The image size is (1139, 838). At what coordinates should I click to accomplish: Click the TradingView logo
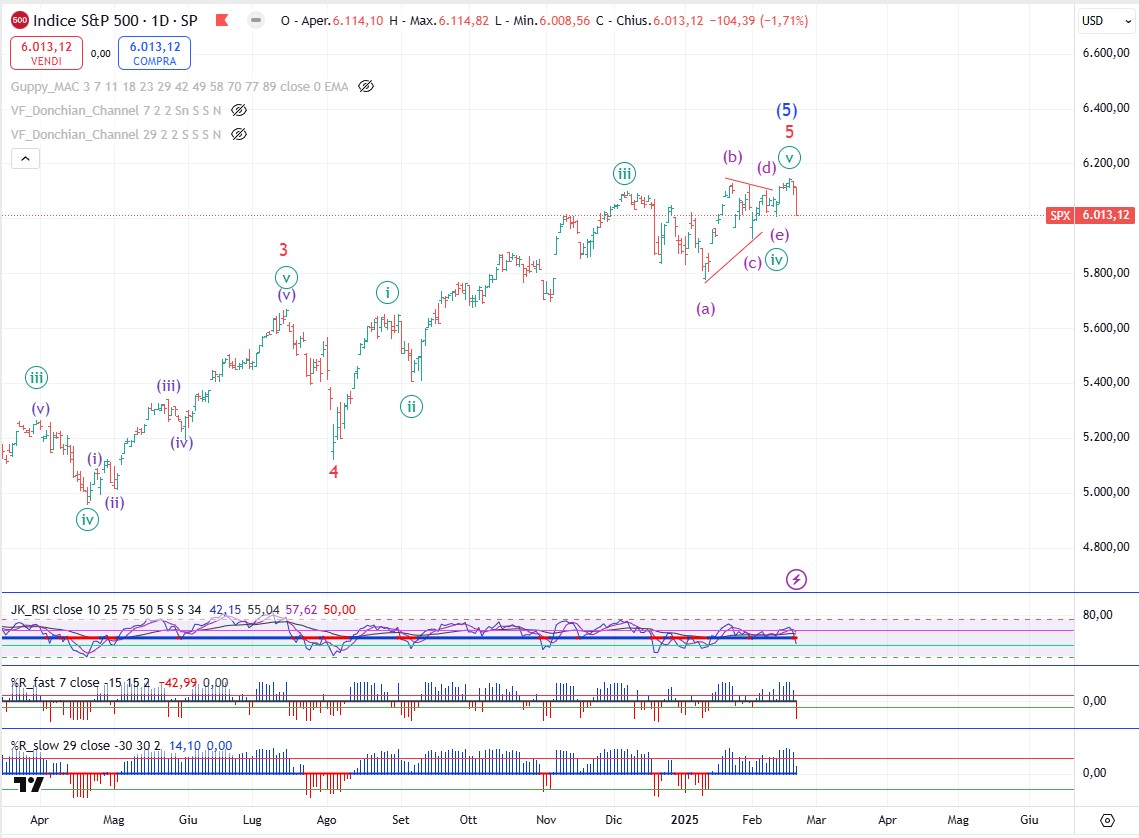click(29, 784)
